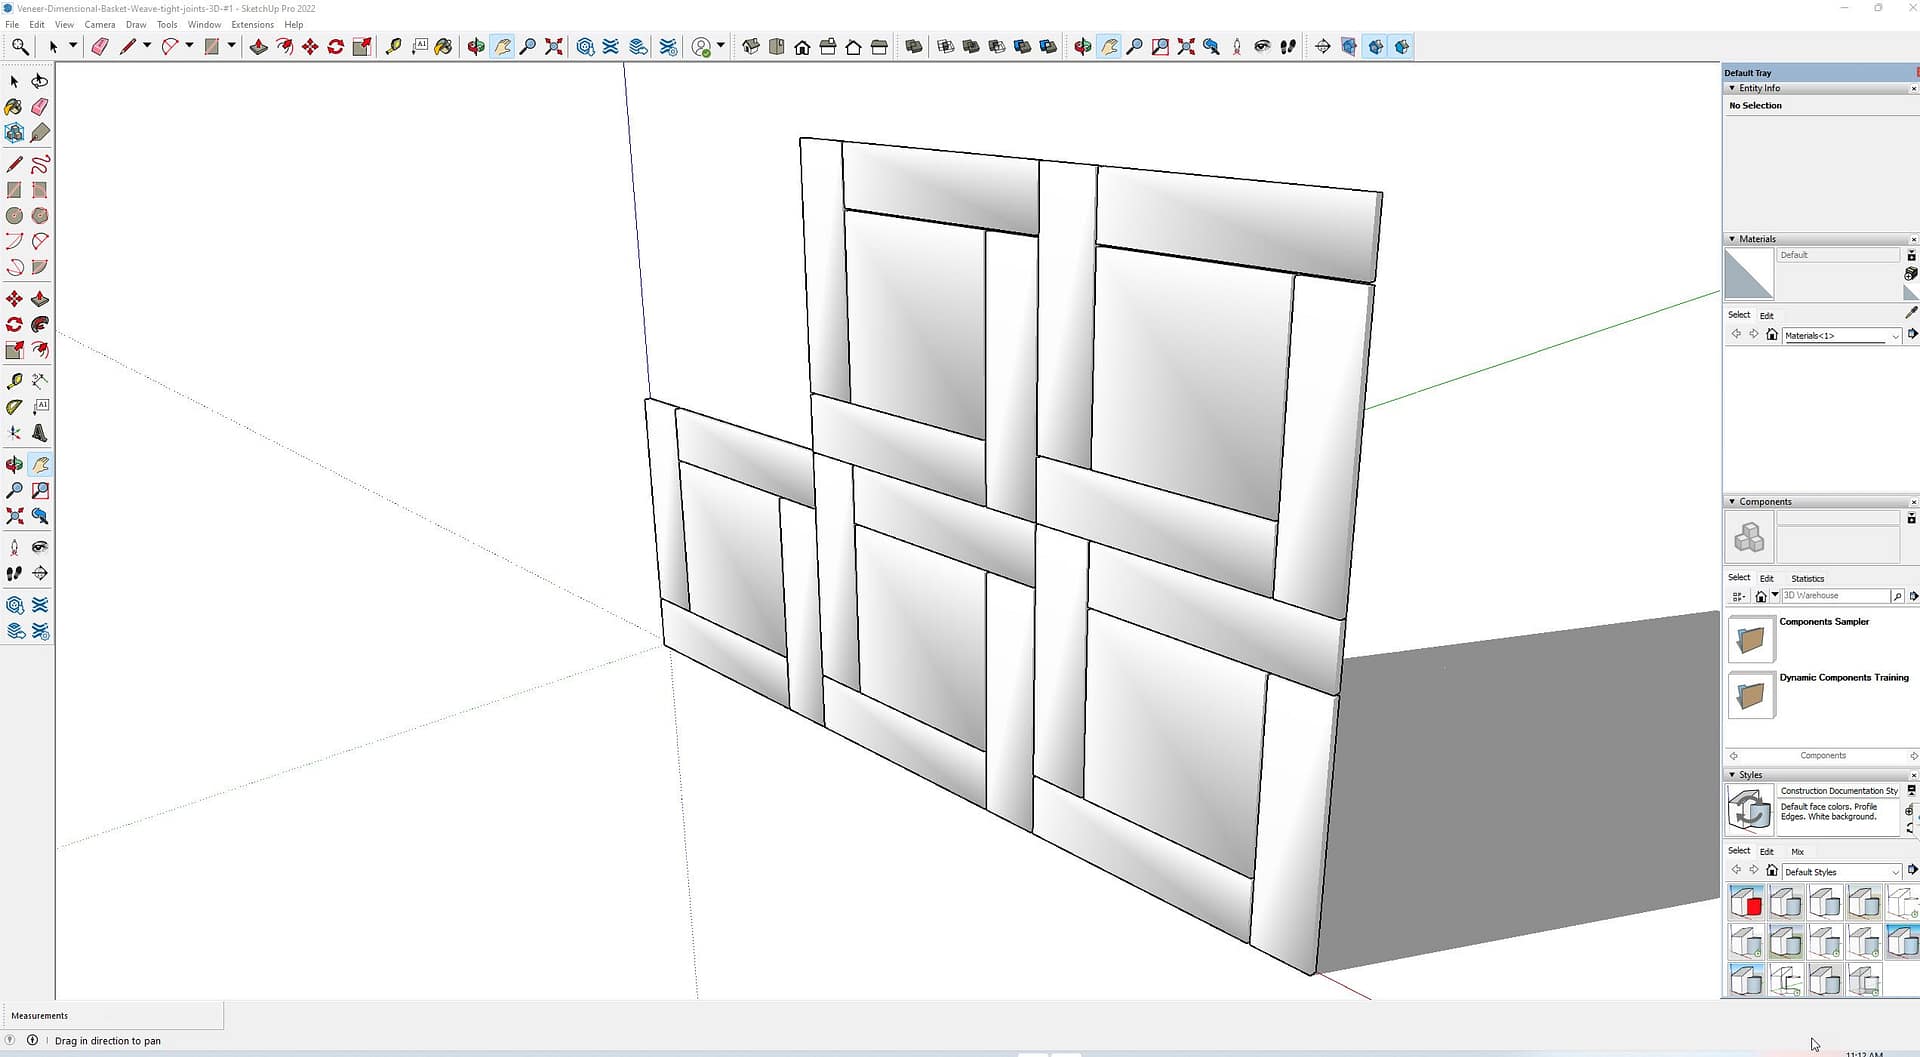The image size is (1920, 1057).
Task: Switch to Components Statistics tab
Action: (1807, 579)
